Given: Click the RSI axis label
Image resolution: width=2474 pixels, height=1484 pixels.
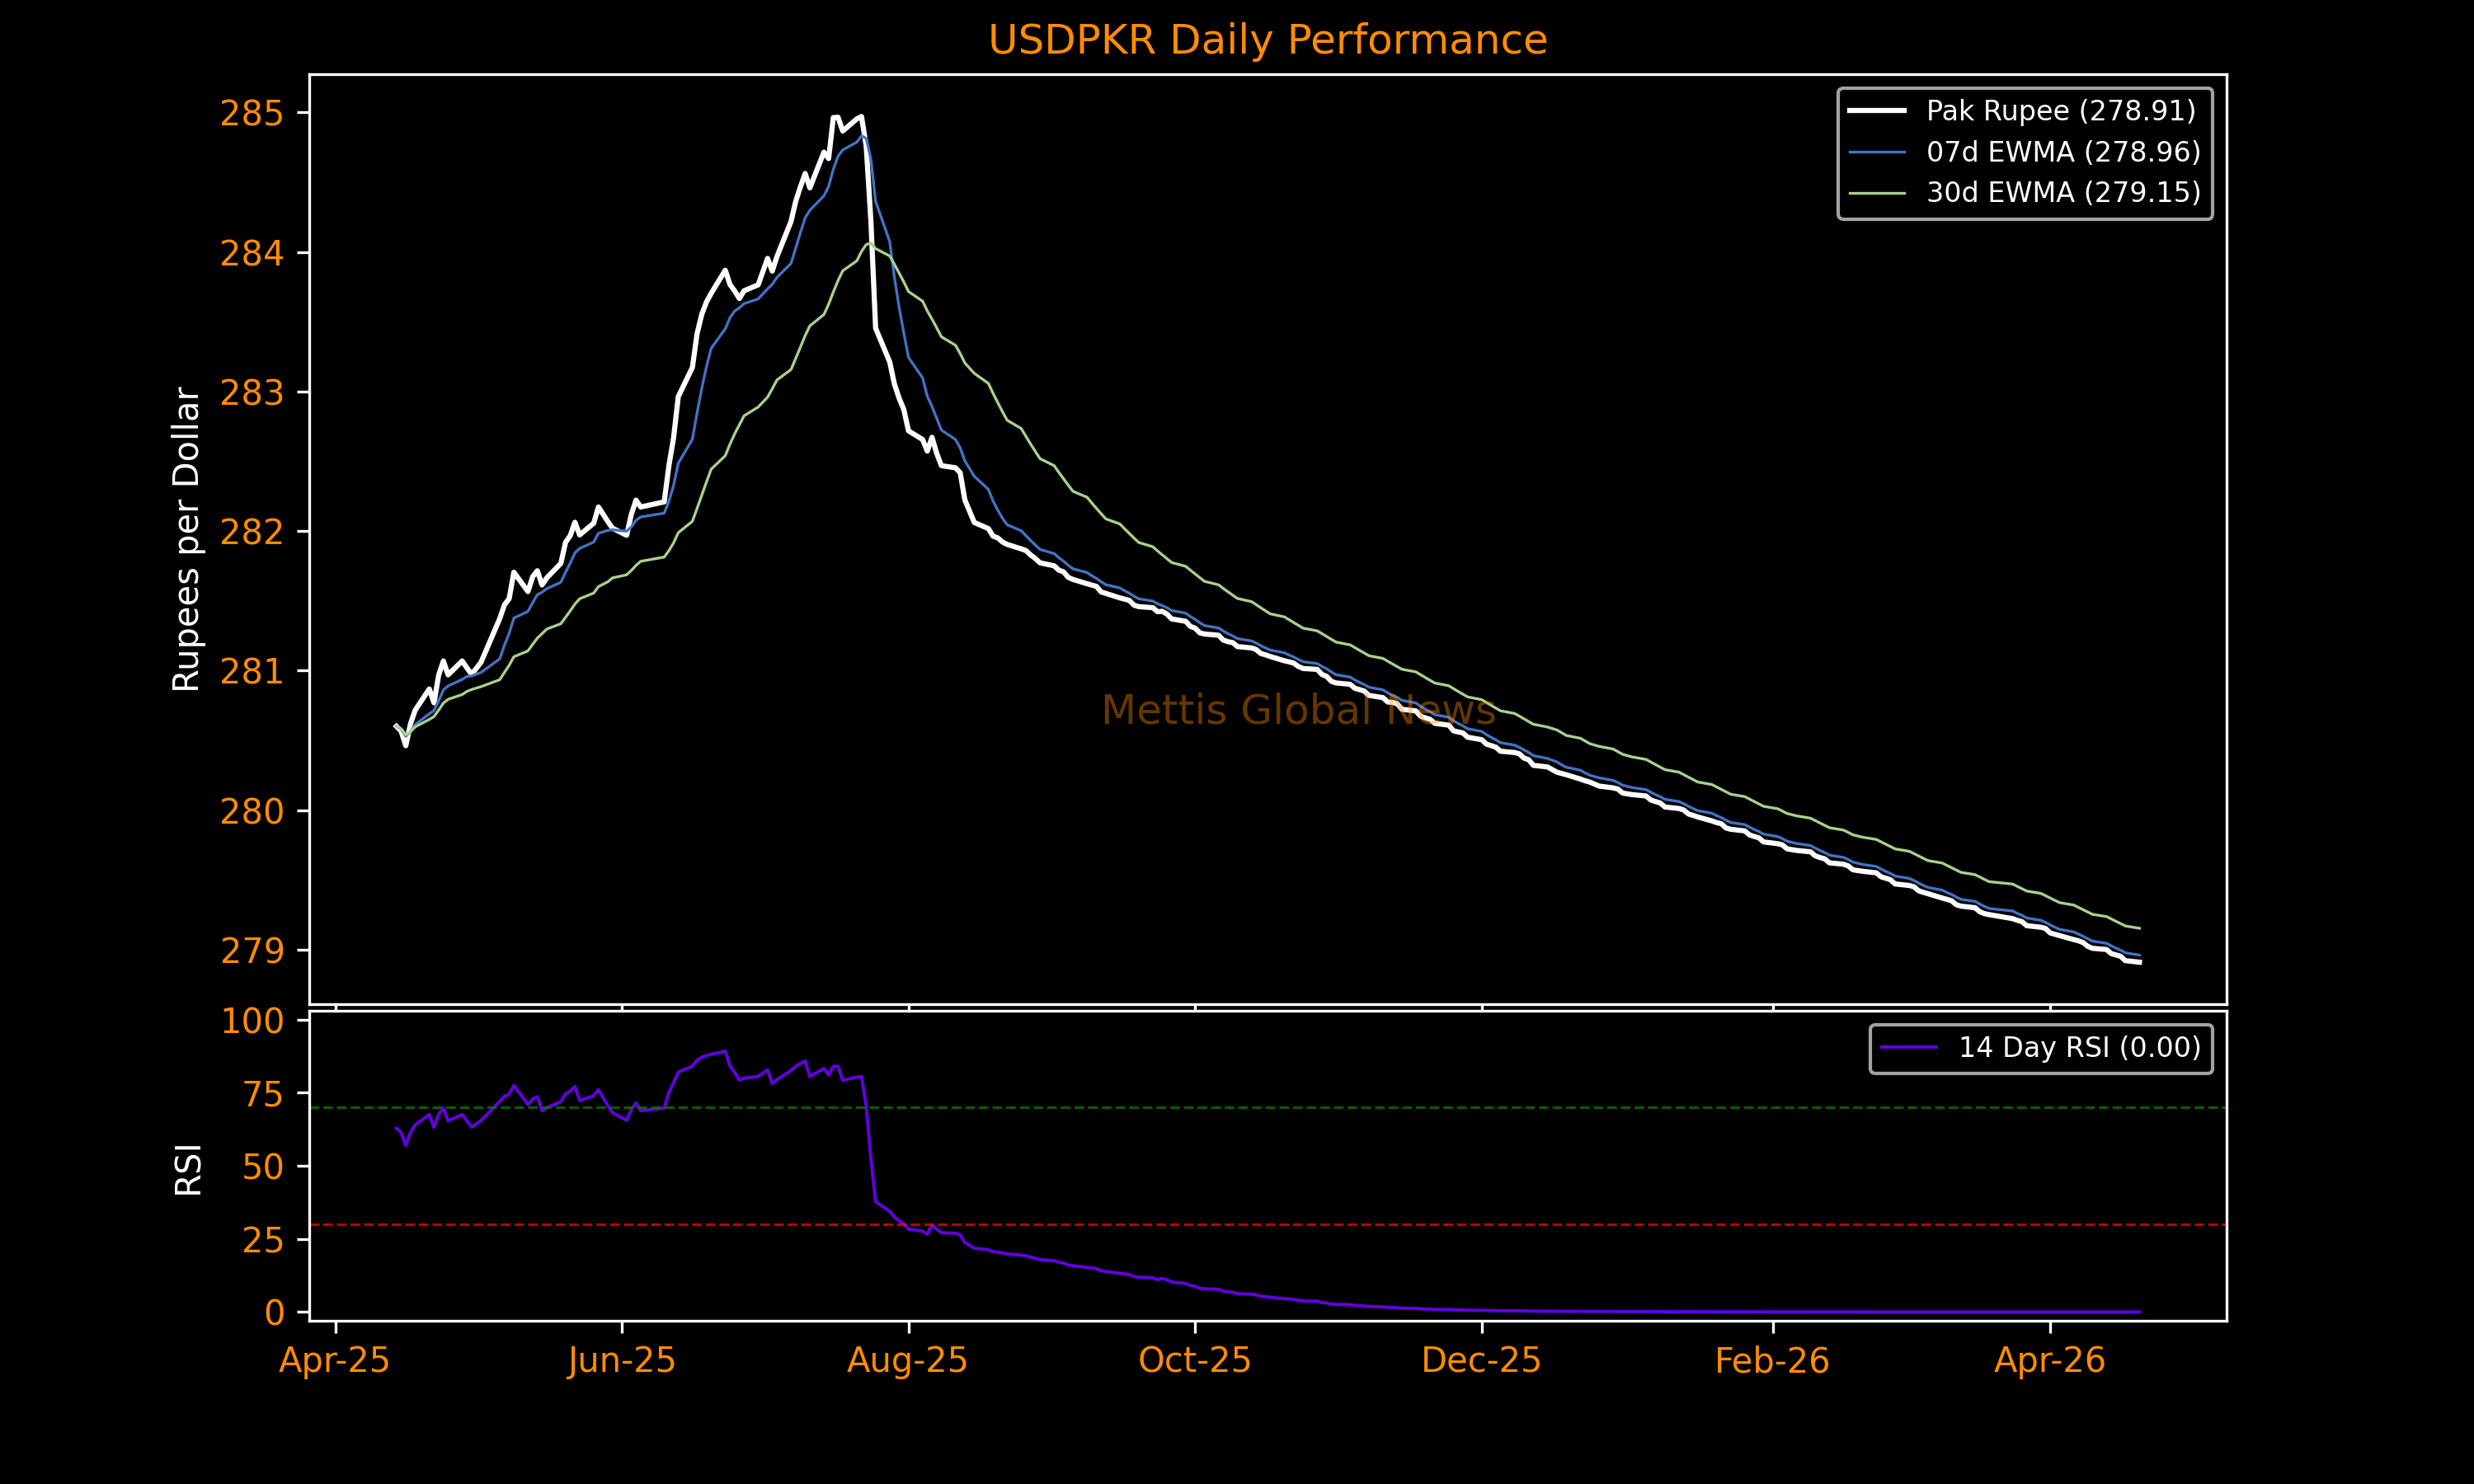Looking at the screenshot, I should [x=188, y=1169].
